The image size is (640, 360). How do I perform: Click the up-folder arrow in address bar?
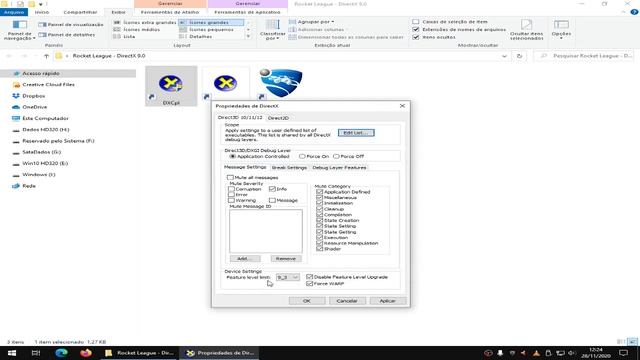(46, 56)
